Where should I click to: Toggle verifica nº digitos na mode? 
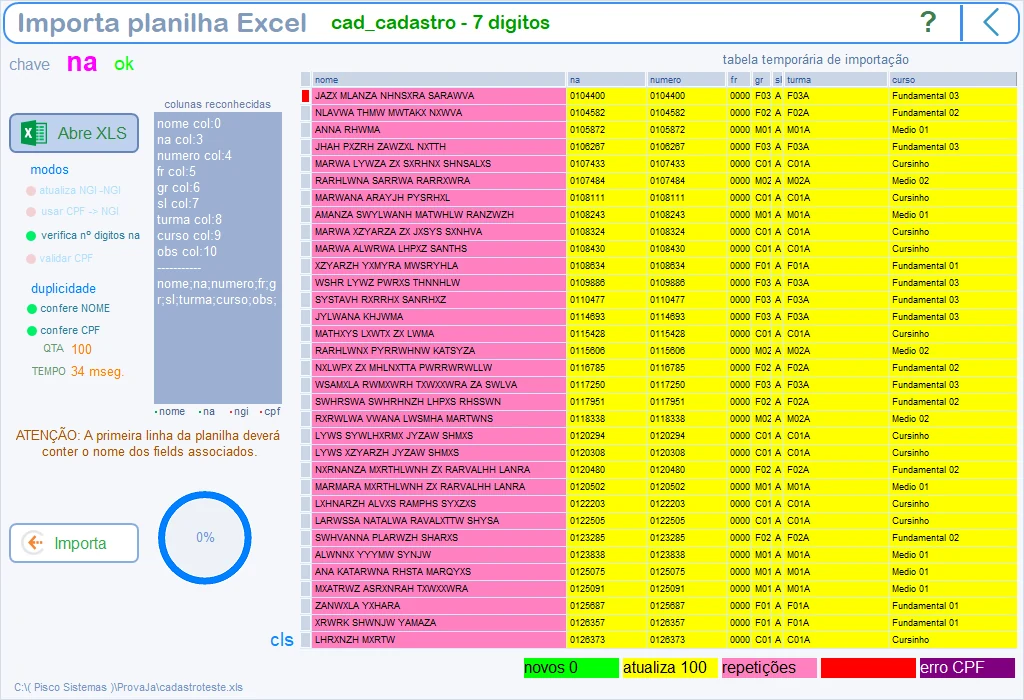pos(83,235)
